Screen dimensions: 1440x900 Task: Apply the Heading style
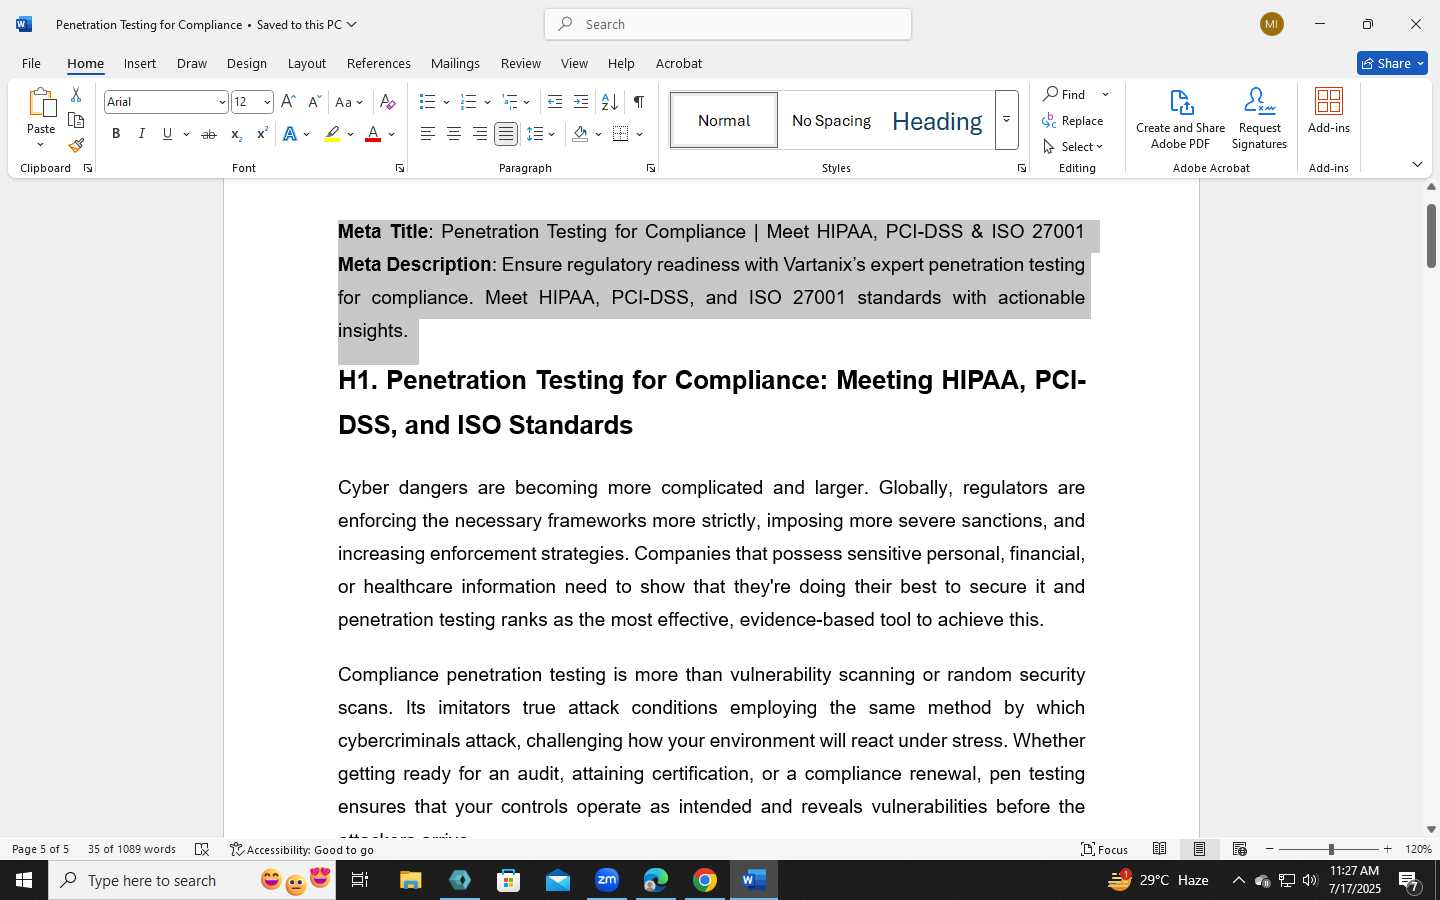click(x=937, y=120)
